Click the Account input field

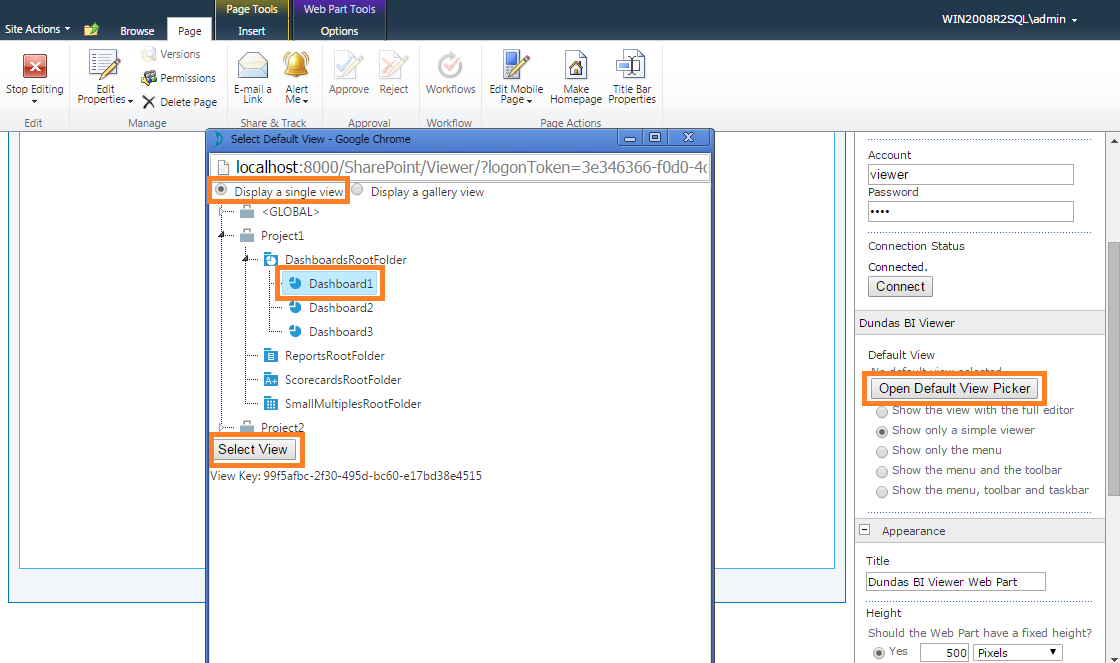pyautogui.click(x=970, y=174)
